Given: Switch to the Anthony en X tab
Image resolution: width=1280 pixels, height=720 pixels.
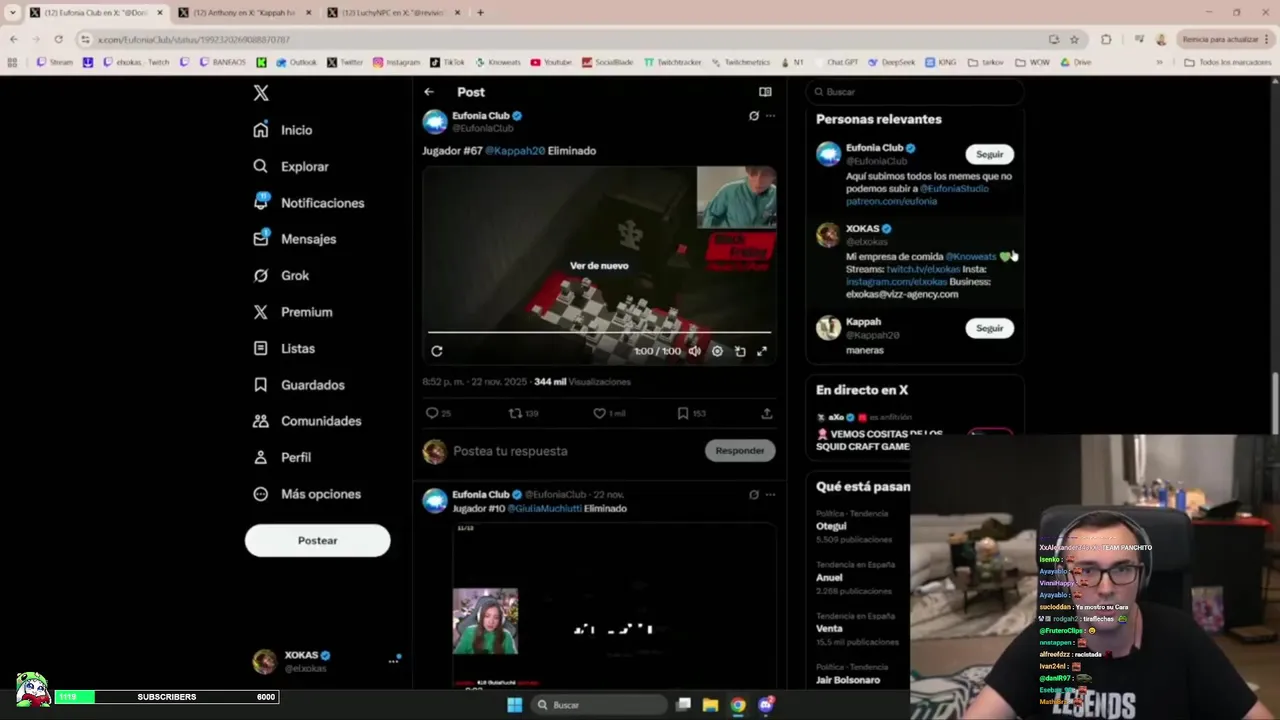Looking at the screenshot, I should (x=244, y=13).
